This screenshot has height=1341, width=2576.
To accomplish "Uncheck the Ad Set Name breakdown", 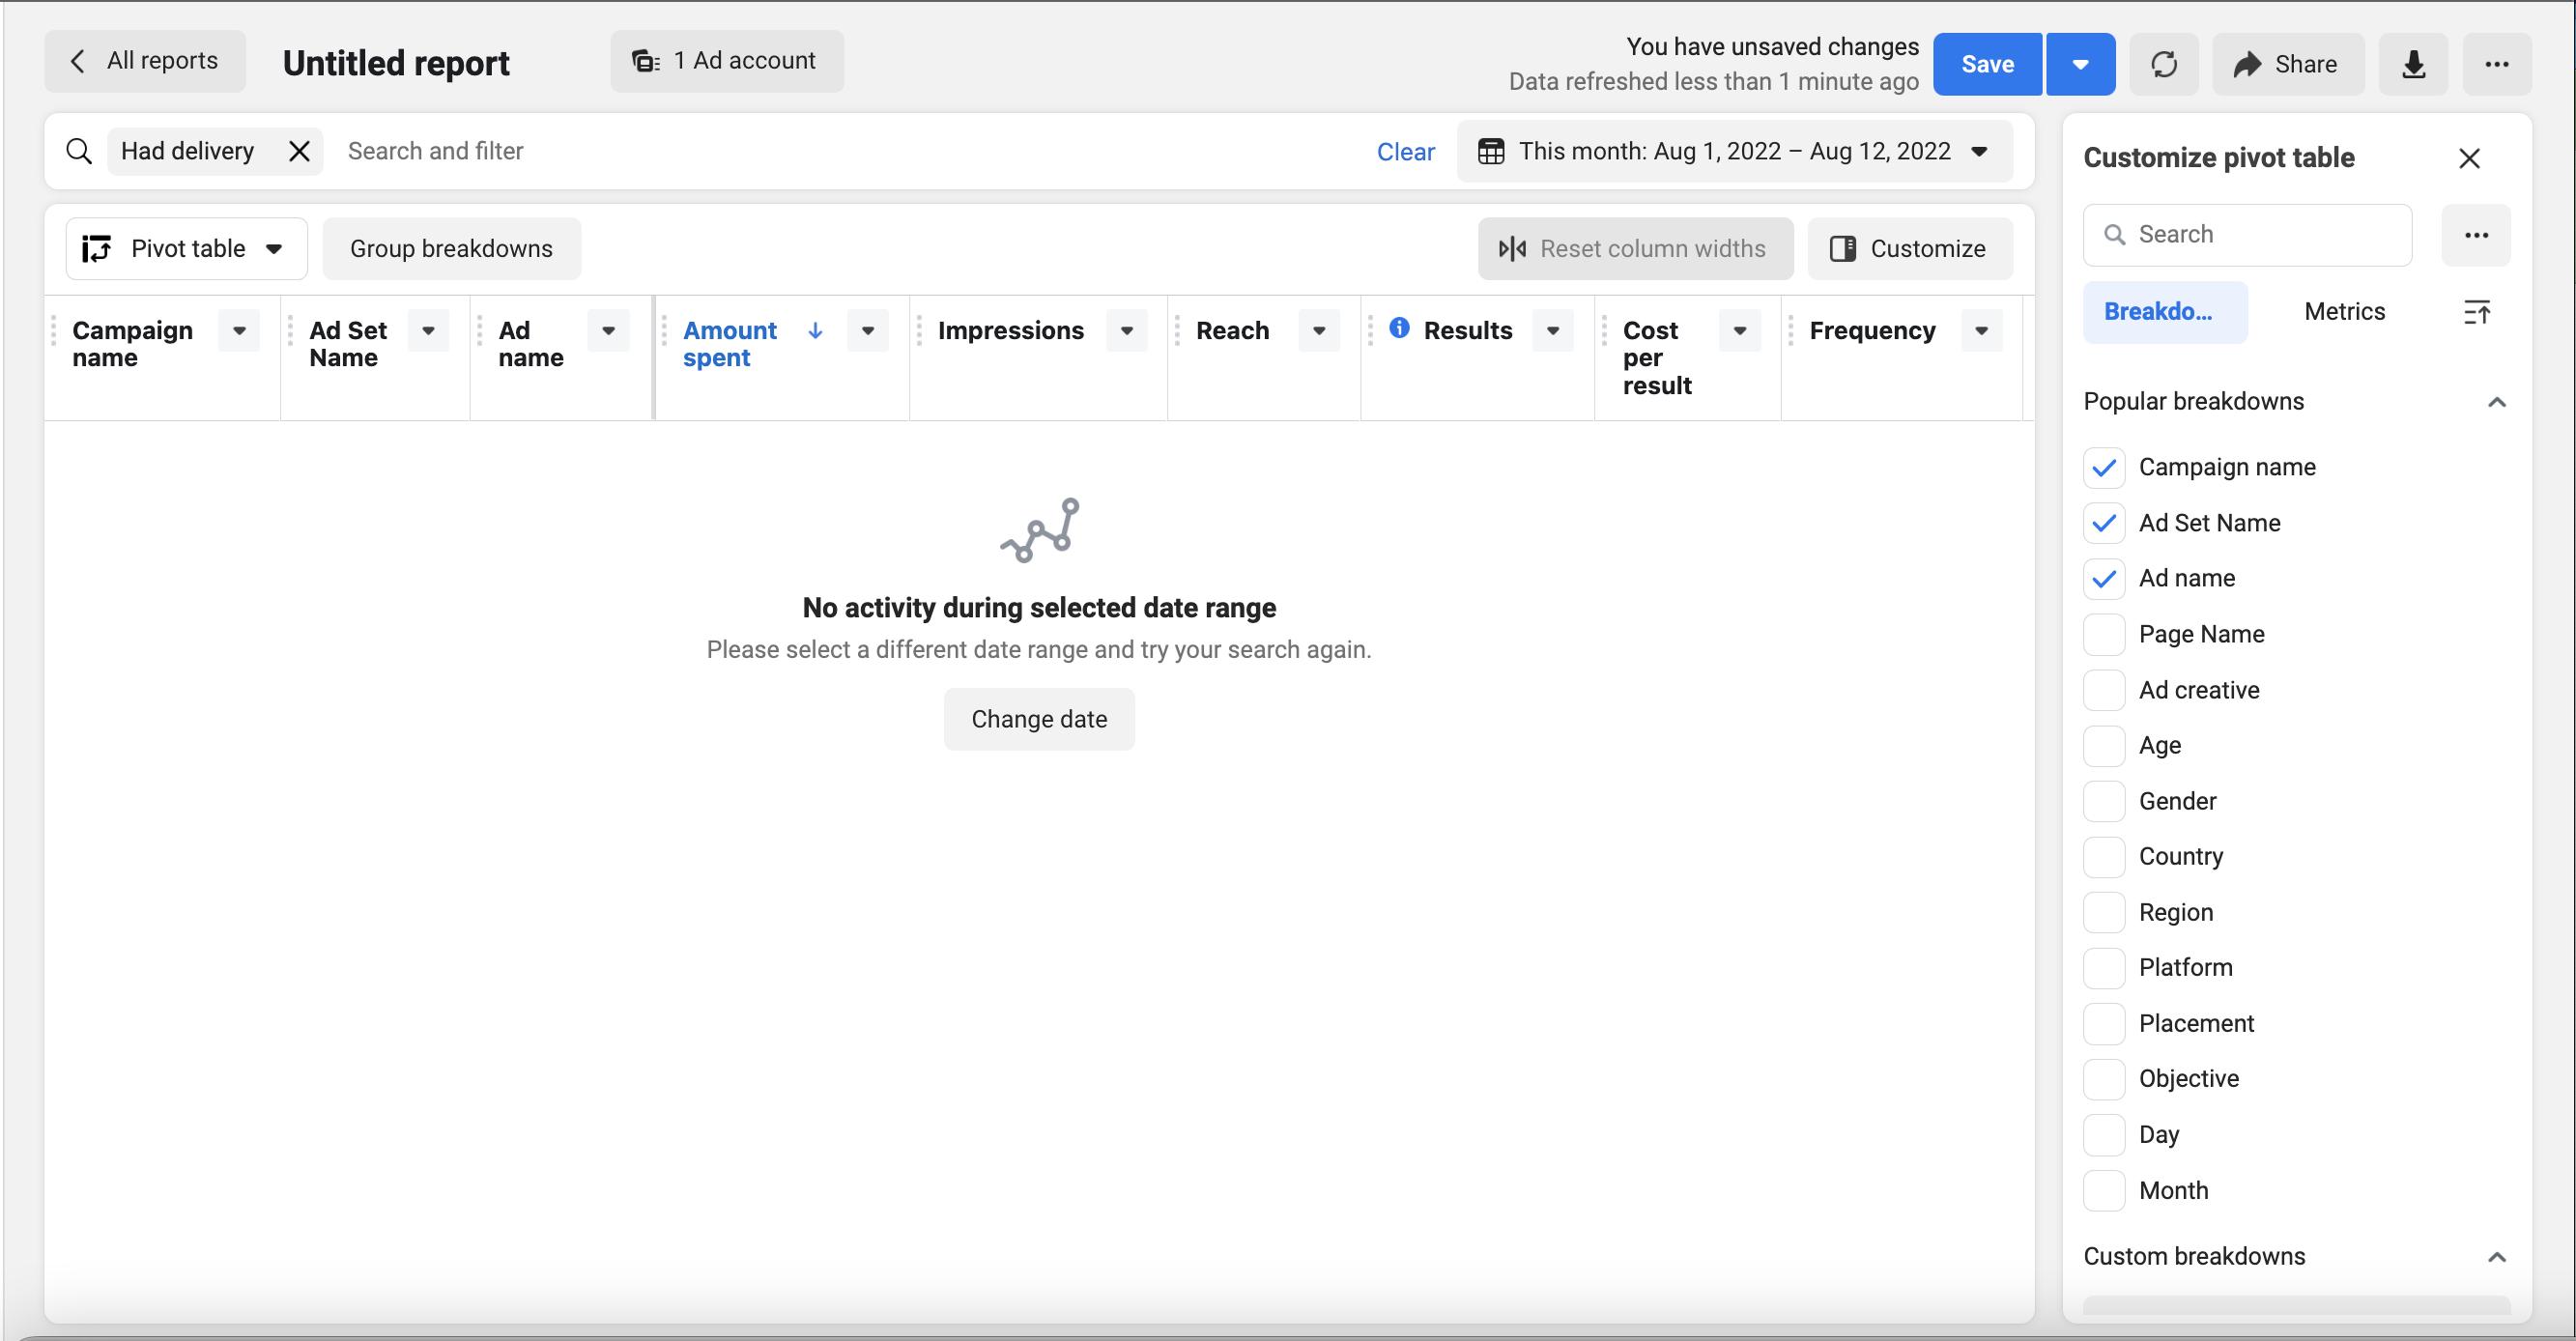I will pyautogui.click(x=2104, y=523).
